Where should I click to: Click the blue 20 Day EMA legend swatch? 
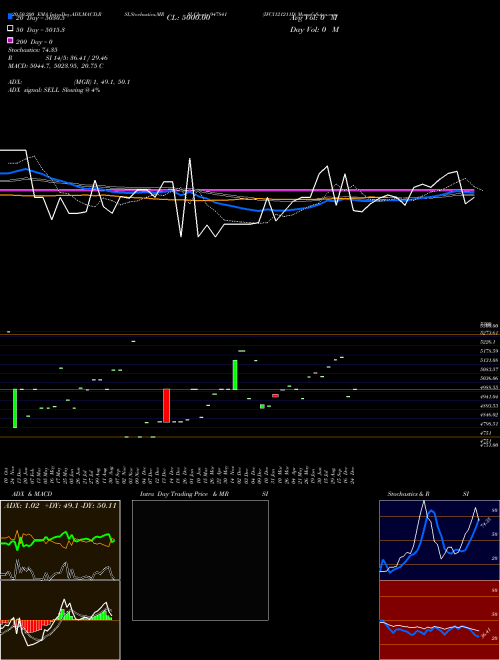[x=11, y=16]
